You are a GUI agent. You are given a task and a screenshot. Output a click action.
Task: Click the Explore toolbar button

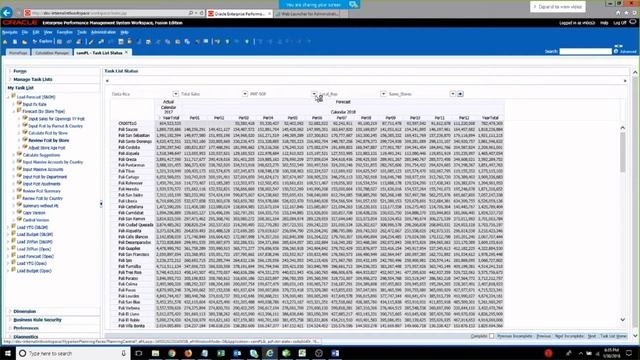(42, 42)
